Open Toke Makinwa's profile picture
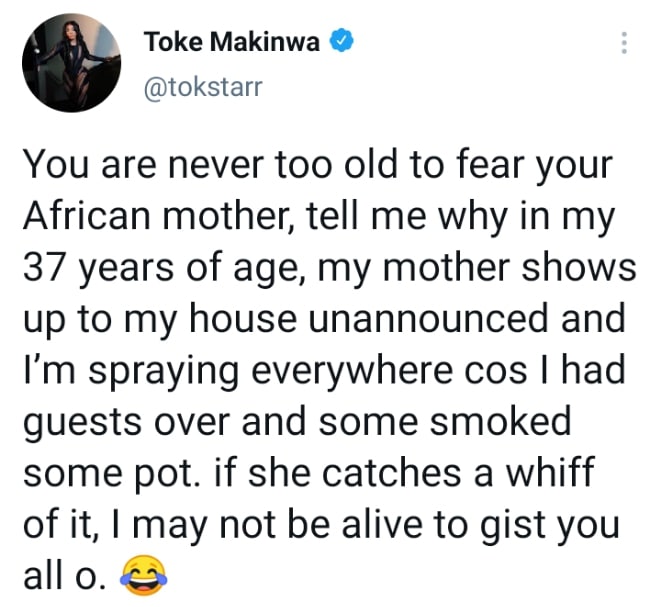The height and width of the screenshot is (607, 661). [x=65, y=64]
